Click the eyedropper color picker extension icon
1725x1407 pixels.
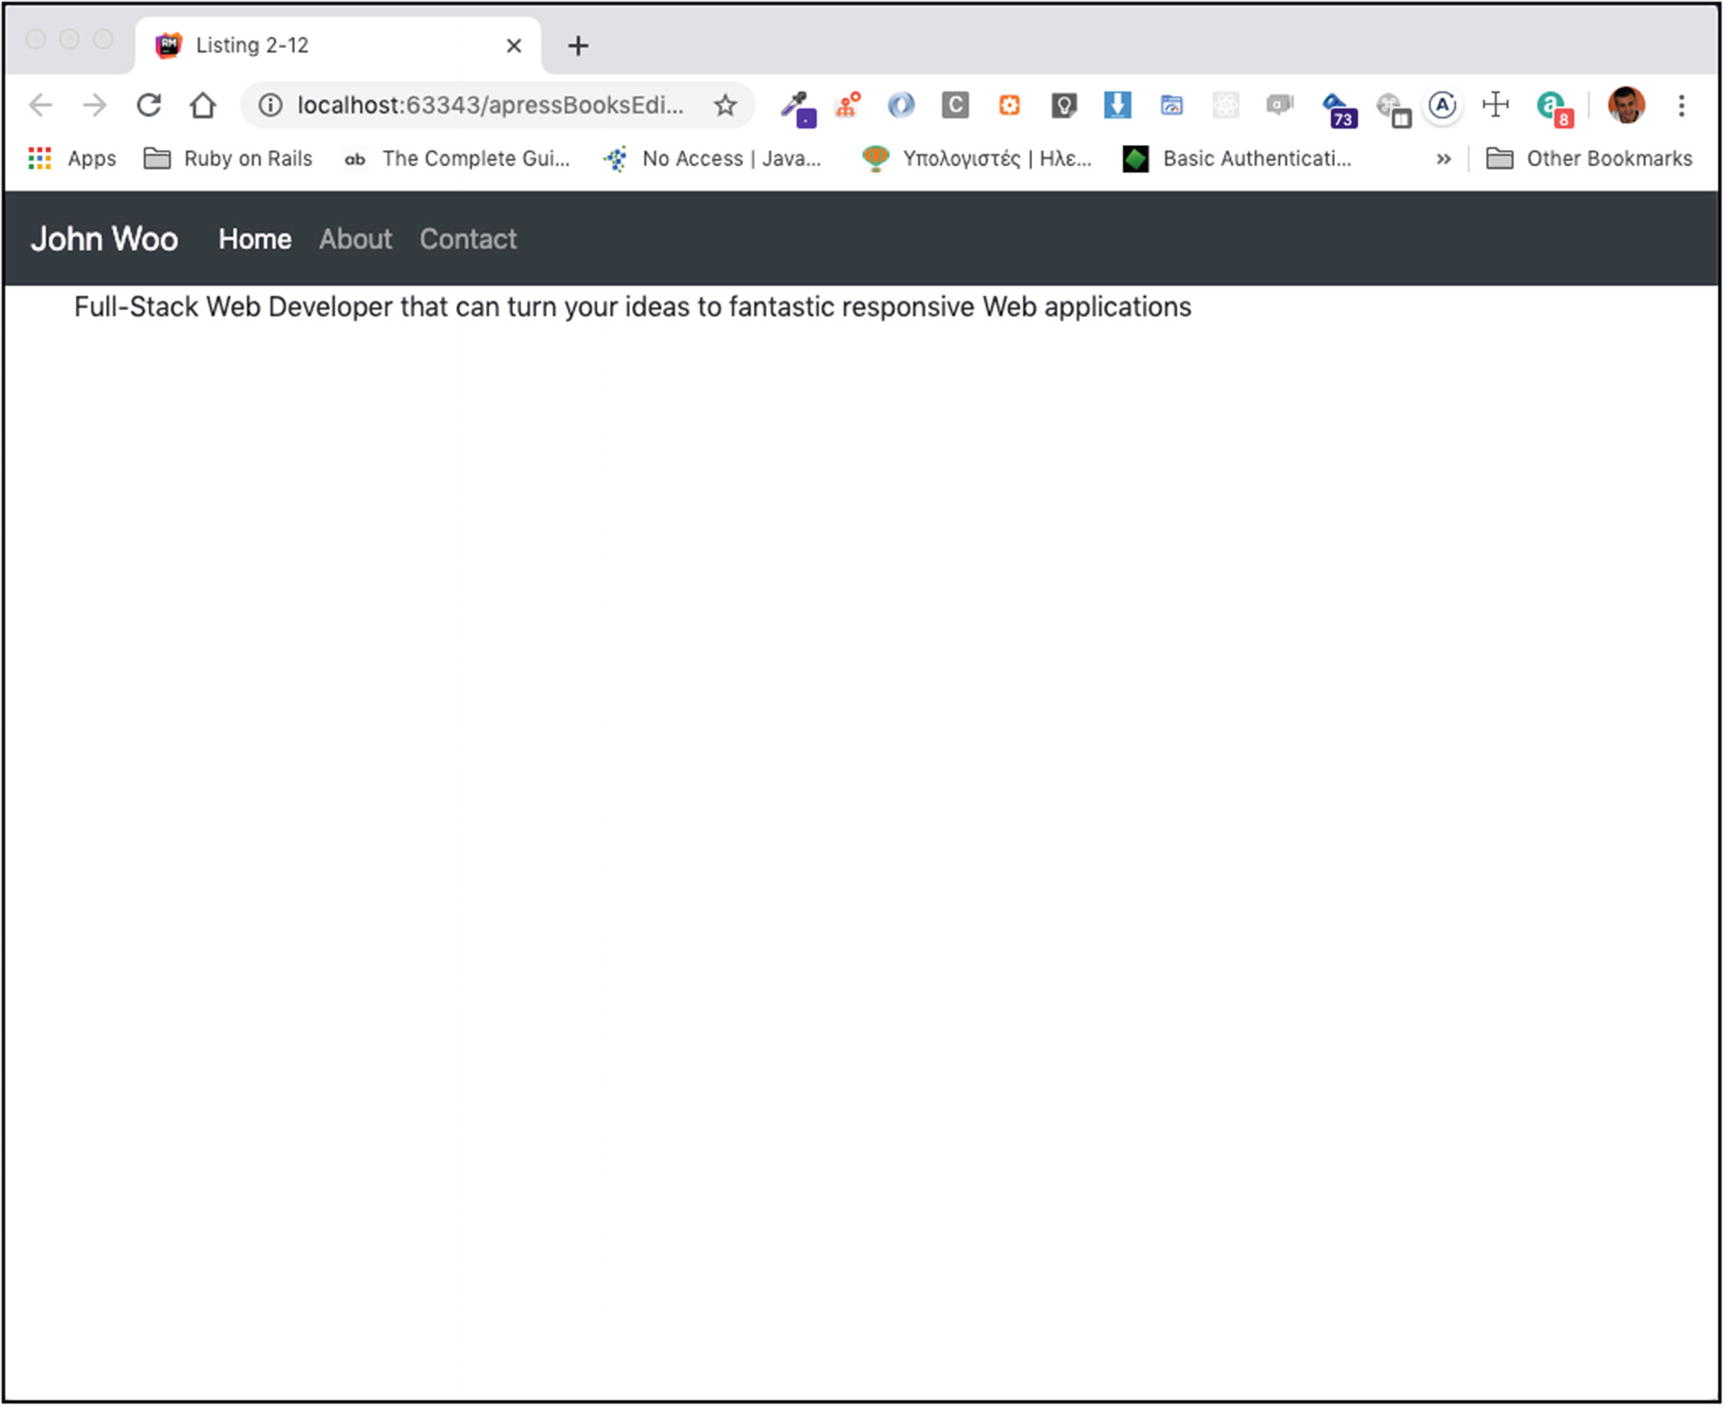(797, 107)
